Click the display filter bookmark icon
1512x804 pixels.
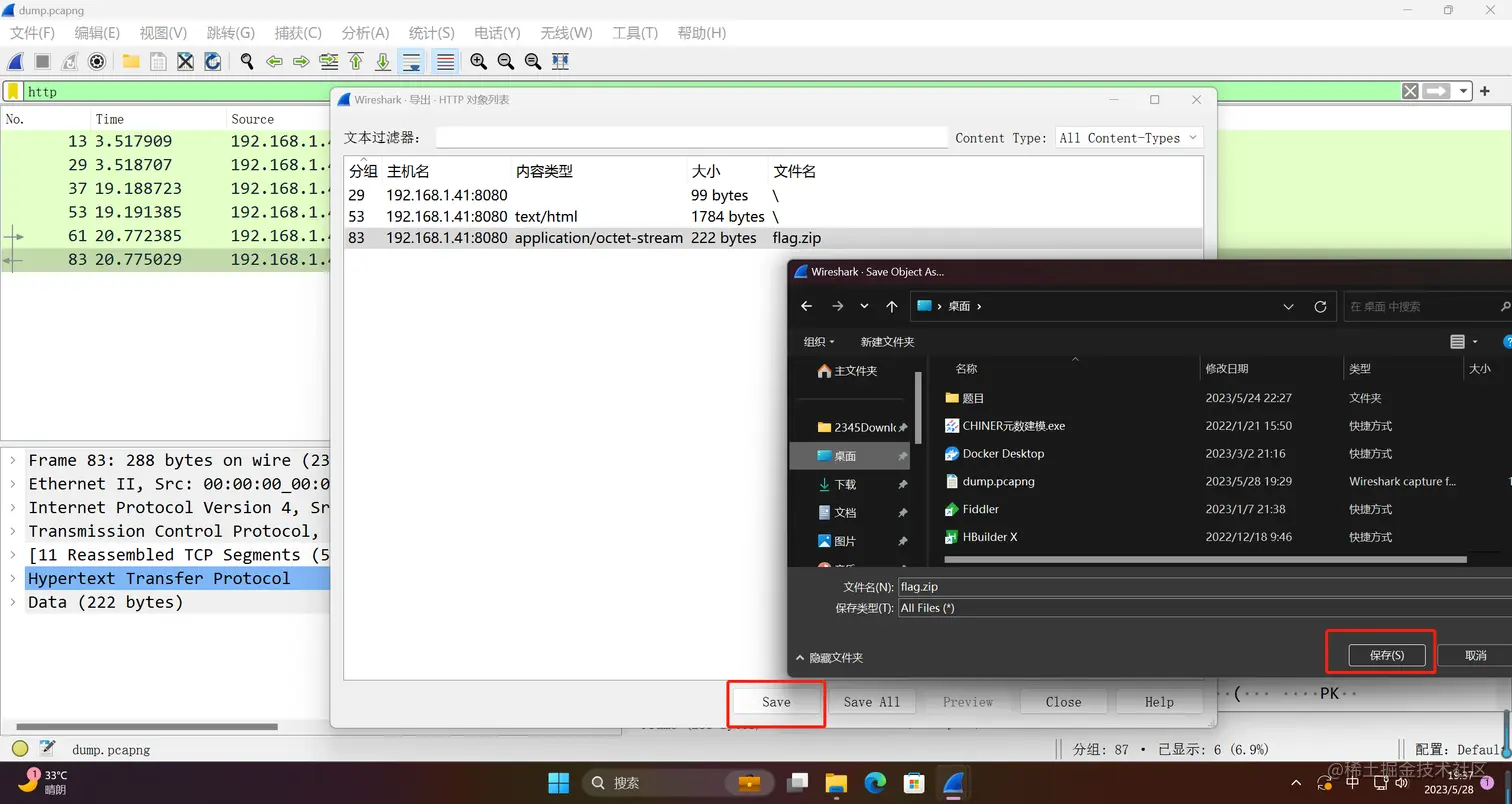(x=13, y=91)
